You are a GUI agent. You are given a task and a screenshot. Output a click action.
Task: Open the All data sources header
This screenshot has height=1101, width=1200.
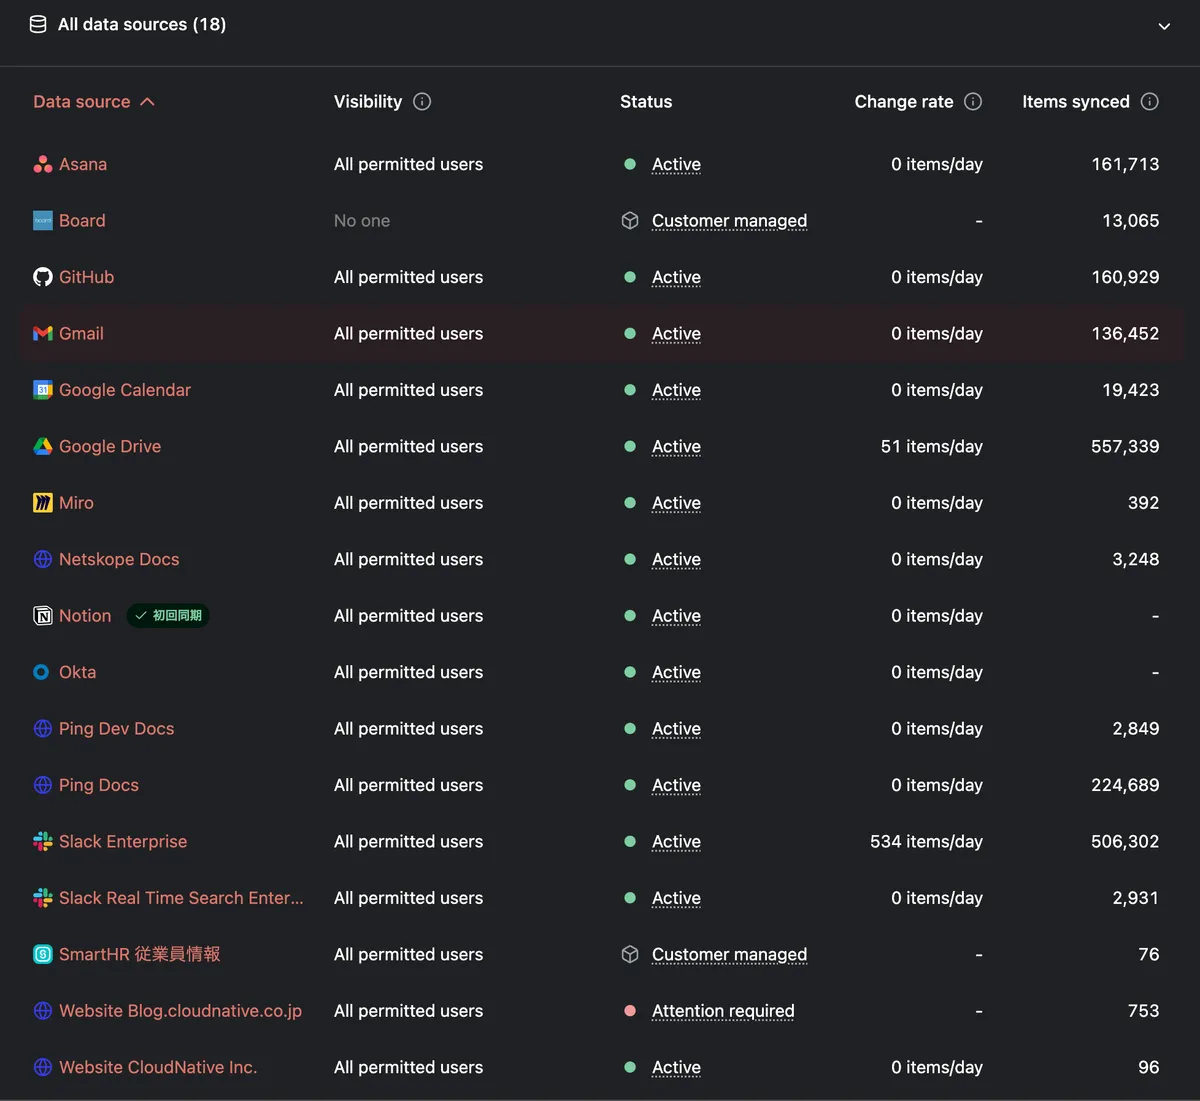pyautogui.click(x=141, y=25)
